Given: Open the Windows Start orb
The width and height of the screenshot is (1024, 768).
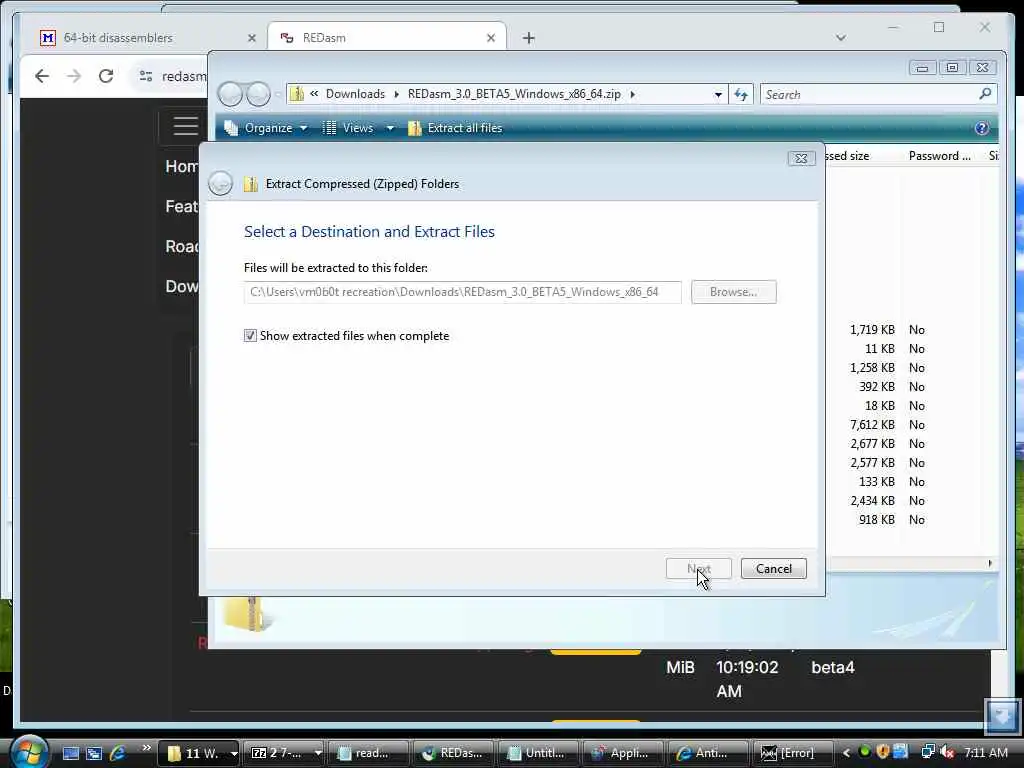Looking at the screenshot, I should pos(28,752).
